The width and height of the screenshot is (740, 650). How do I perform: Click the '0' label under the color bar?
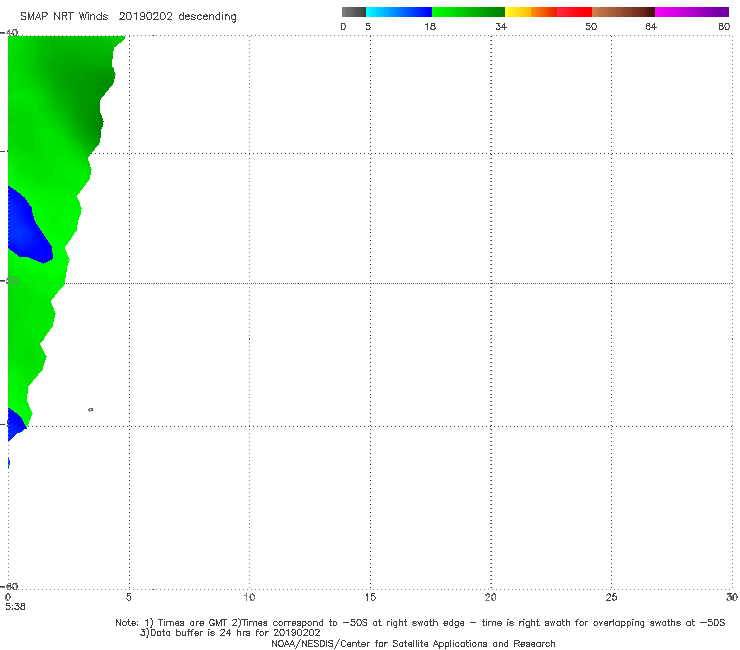pyautogui.click(x=343, y=27)
